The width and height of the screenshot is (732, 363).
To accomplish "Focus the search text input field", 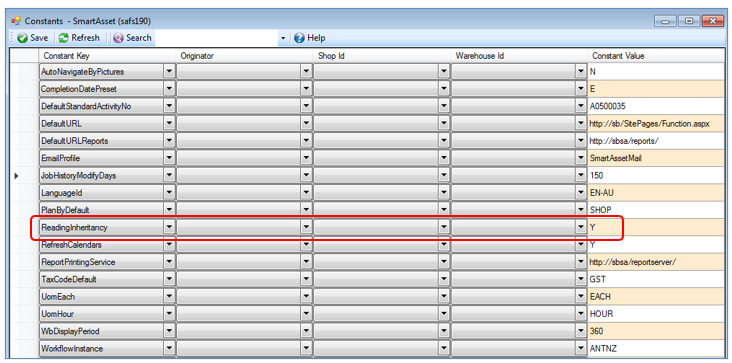I will tap(217, 38).
